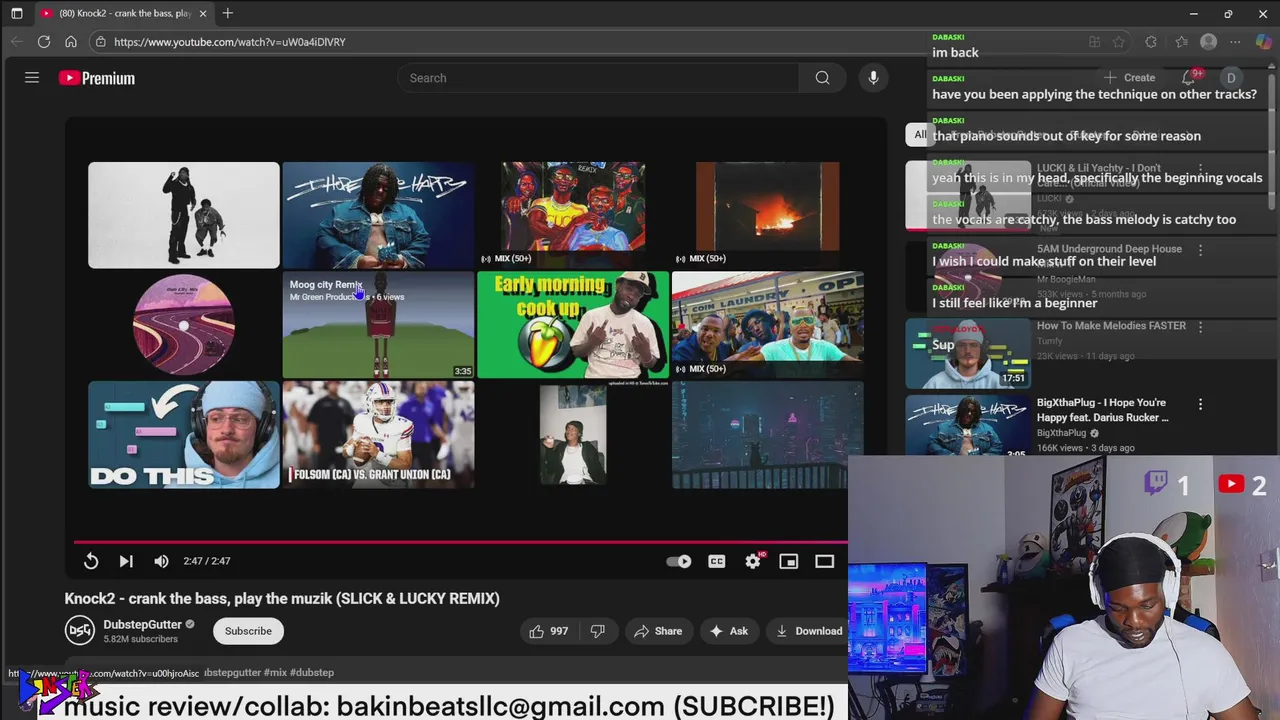1280x720 pixels.
Task: Toggle the autoplay switch
Action: (679, 561)
